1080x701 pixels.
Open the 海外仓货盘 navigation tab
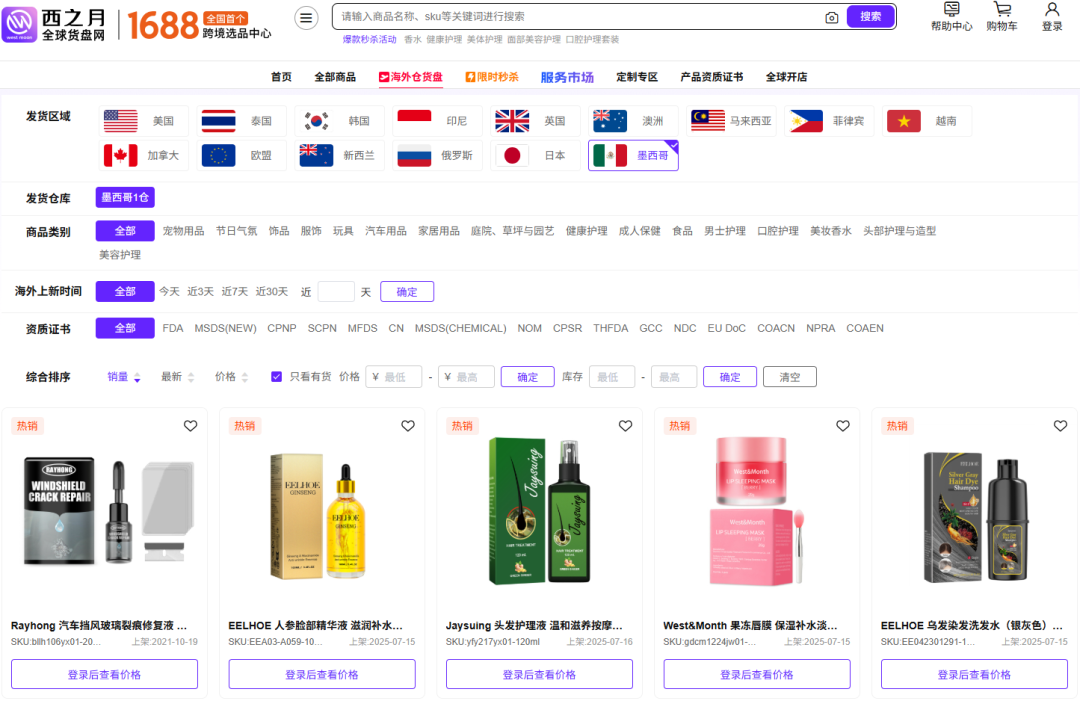(411, 77)
